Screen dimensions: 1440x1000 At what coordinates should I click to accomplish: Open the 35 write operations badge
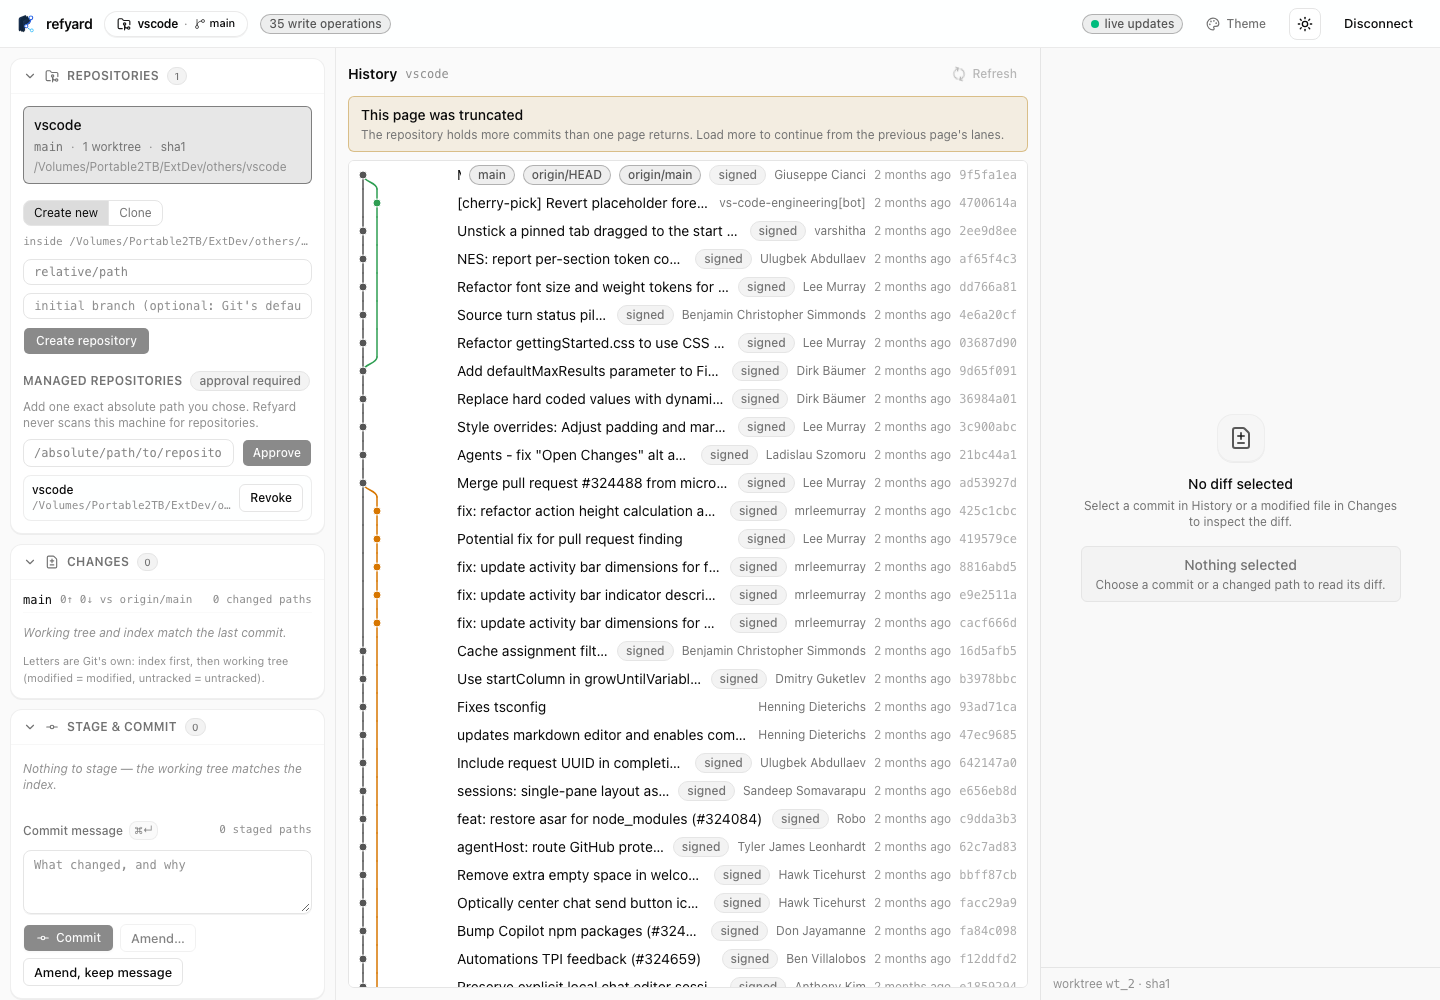click(325, 24)
